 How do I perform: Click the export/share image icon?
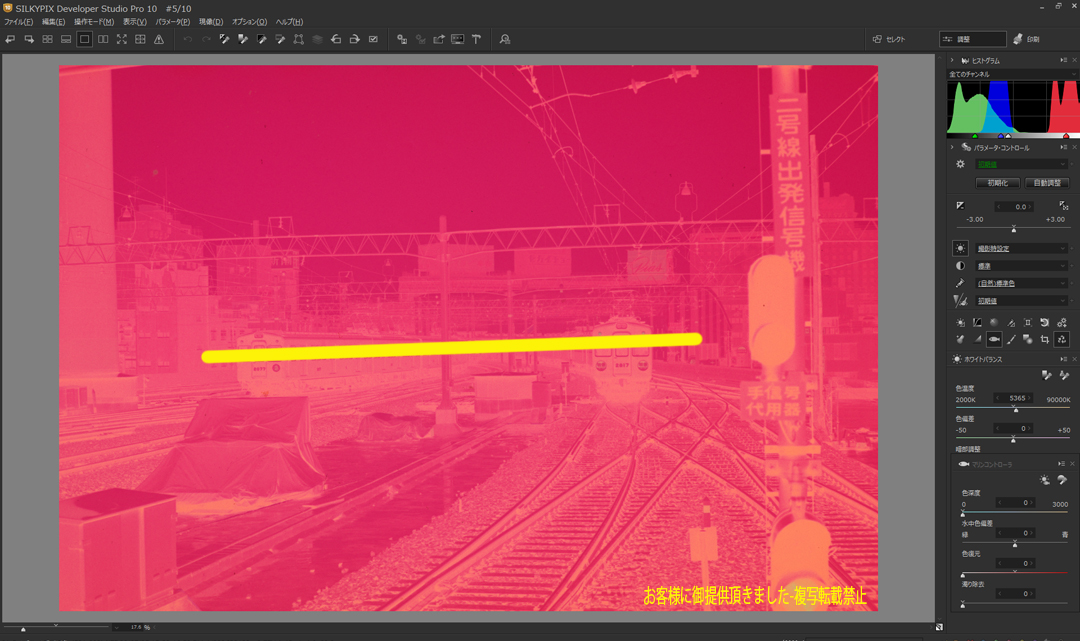[x=439, y=39]
